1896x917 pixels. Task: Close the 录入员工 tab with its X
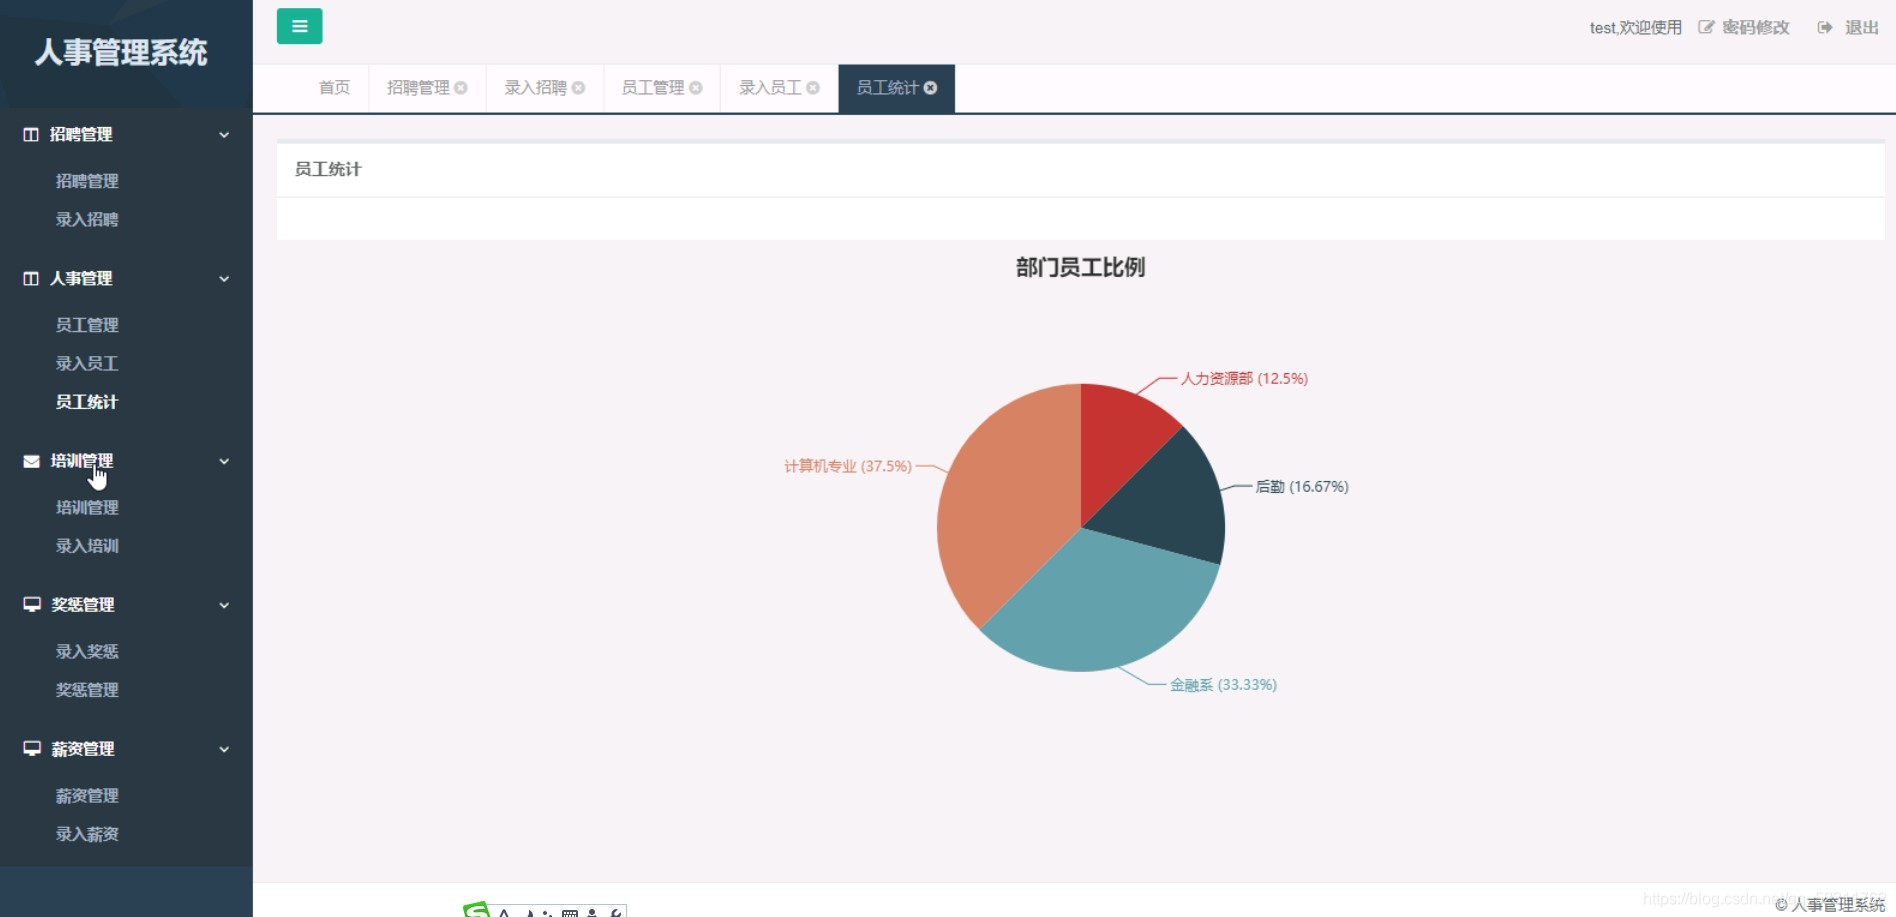click(x=814, y=87)
